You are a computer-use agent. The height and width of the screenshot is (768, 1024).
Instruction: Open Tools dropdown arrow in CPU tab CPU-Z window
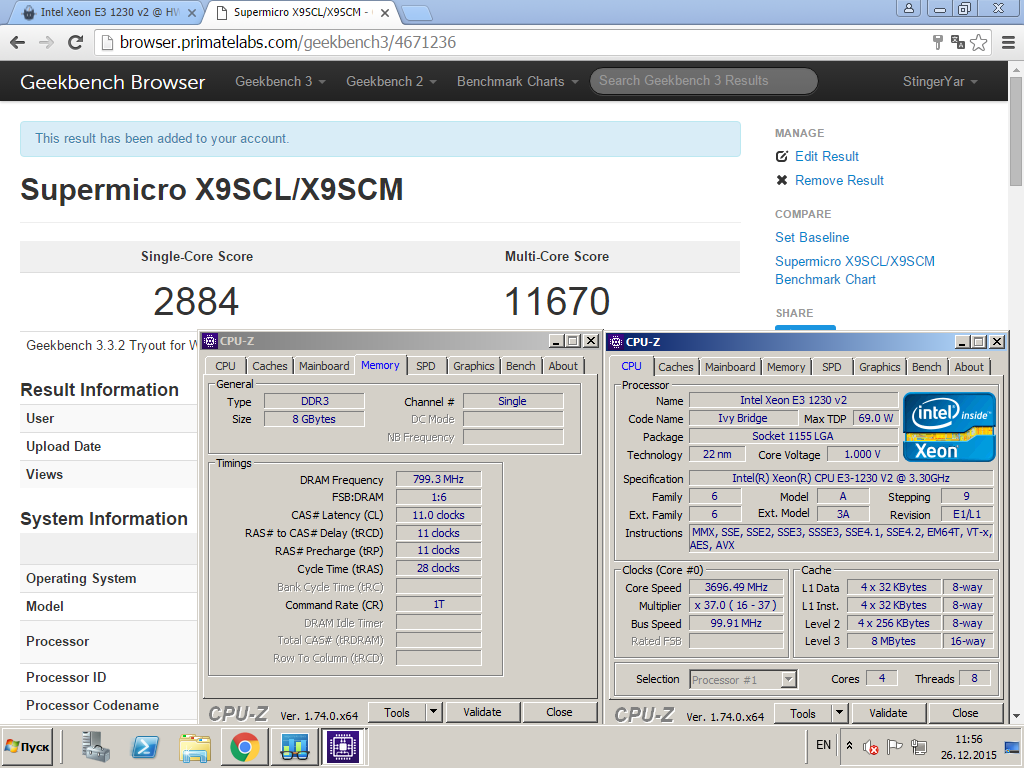point(840,713)
